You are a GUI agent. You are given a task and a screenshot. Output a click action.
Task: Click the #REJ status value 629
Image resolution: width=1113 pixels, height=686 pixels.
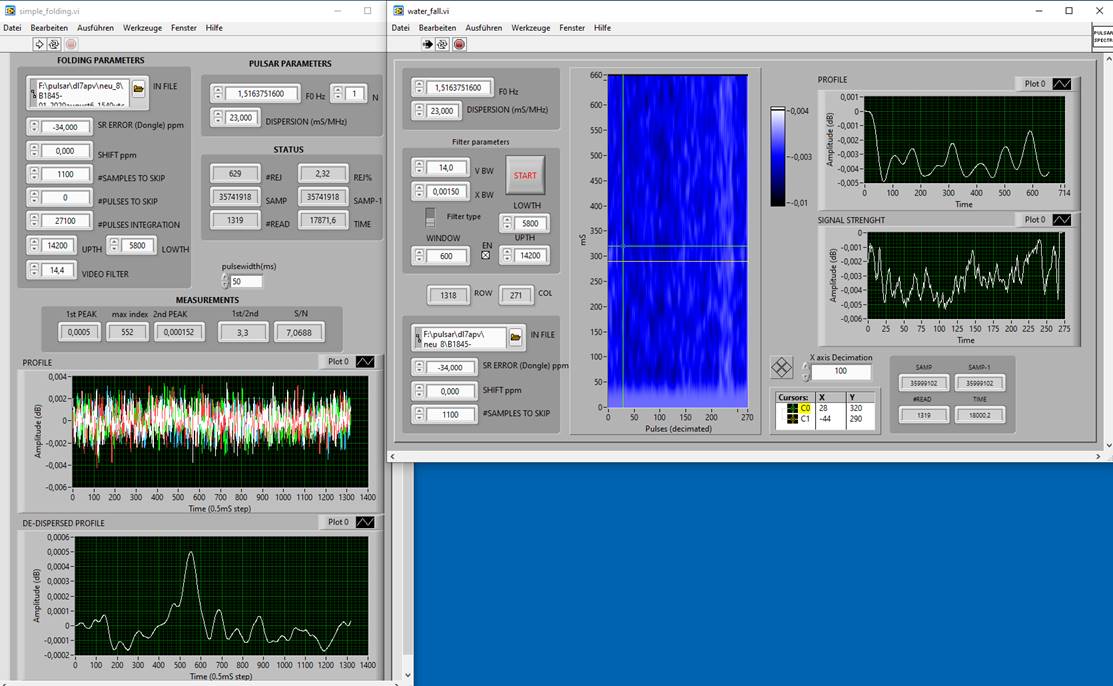tap(235, 173)
